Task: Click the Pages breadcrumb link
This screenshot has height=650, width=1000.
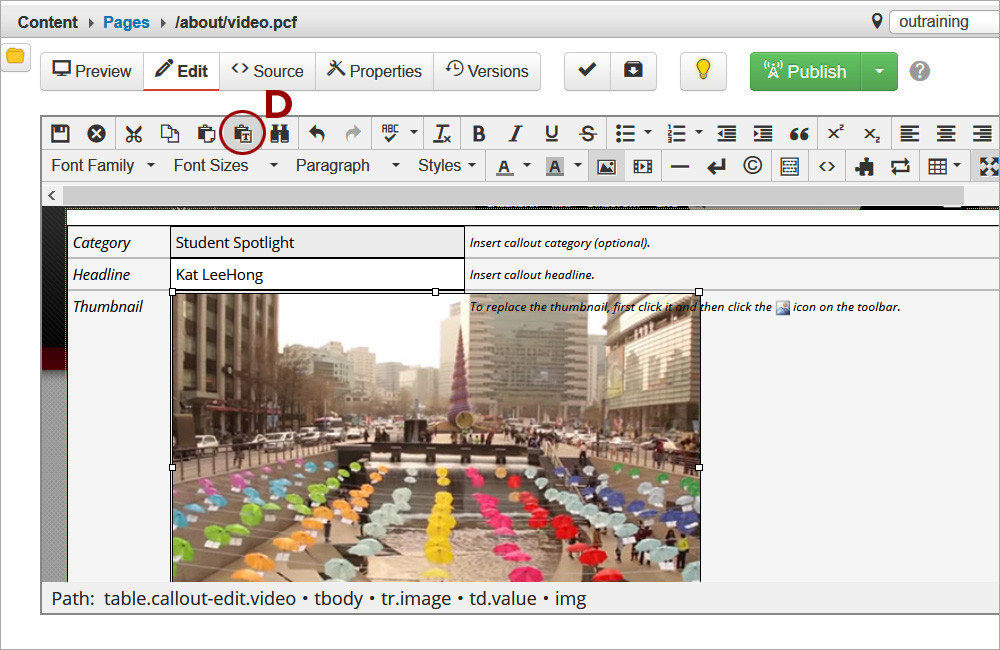Action: point(126,22)
